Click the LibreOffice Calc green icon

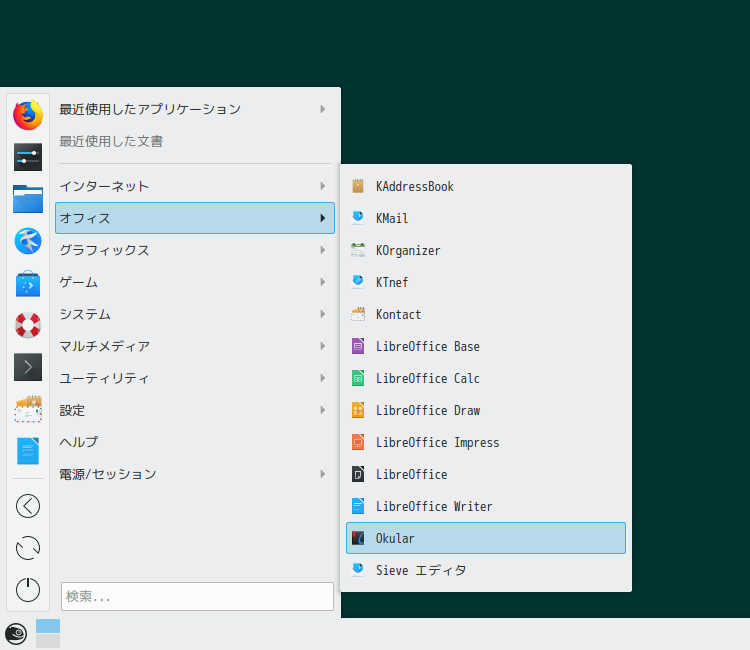[x=358, y=378]
